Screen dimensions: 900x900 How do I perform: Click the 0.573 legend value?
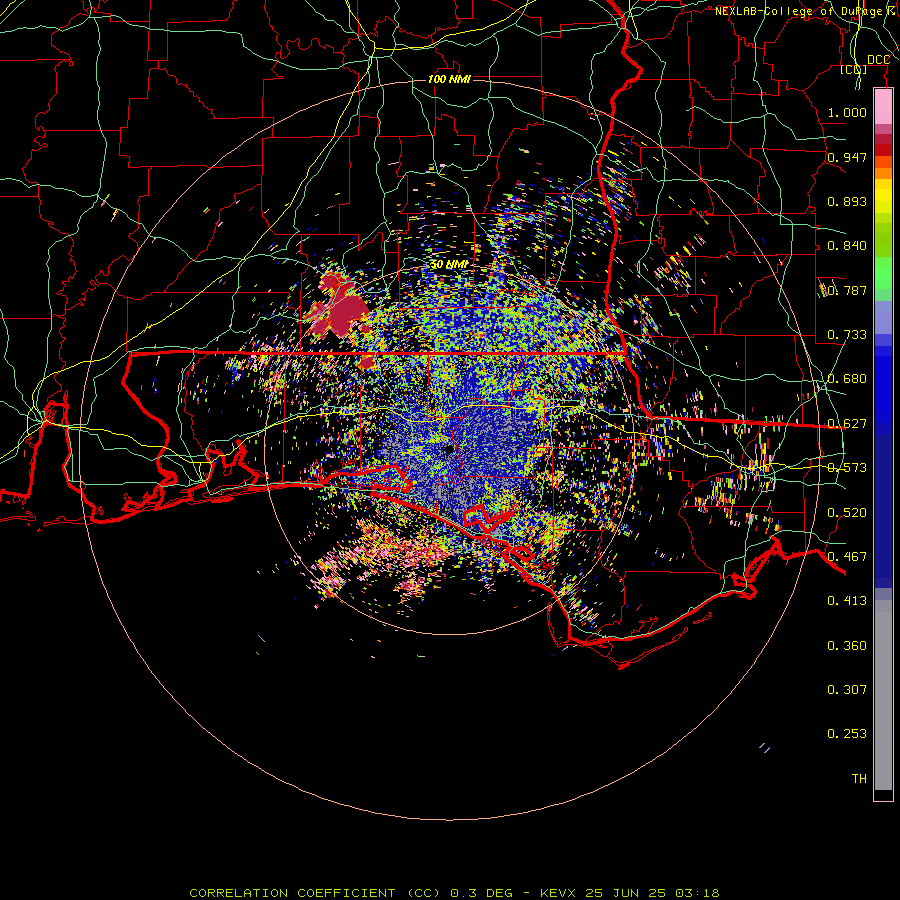[847, 468]
